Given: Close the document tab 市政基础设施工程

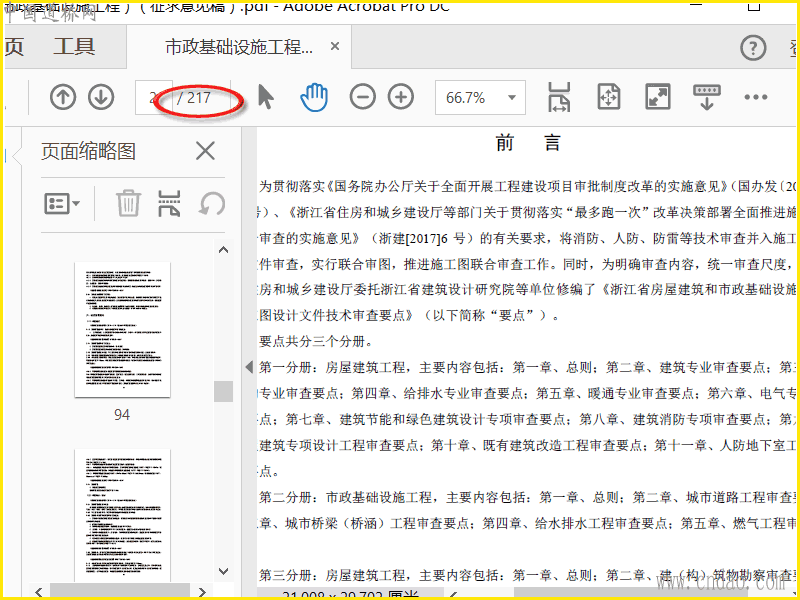Looking at the screenshot, I should pyautogui.click(x=335, y=46).
